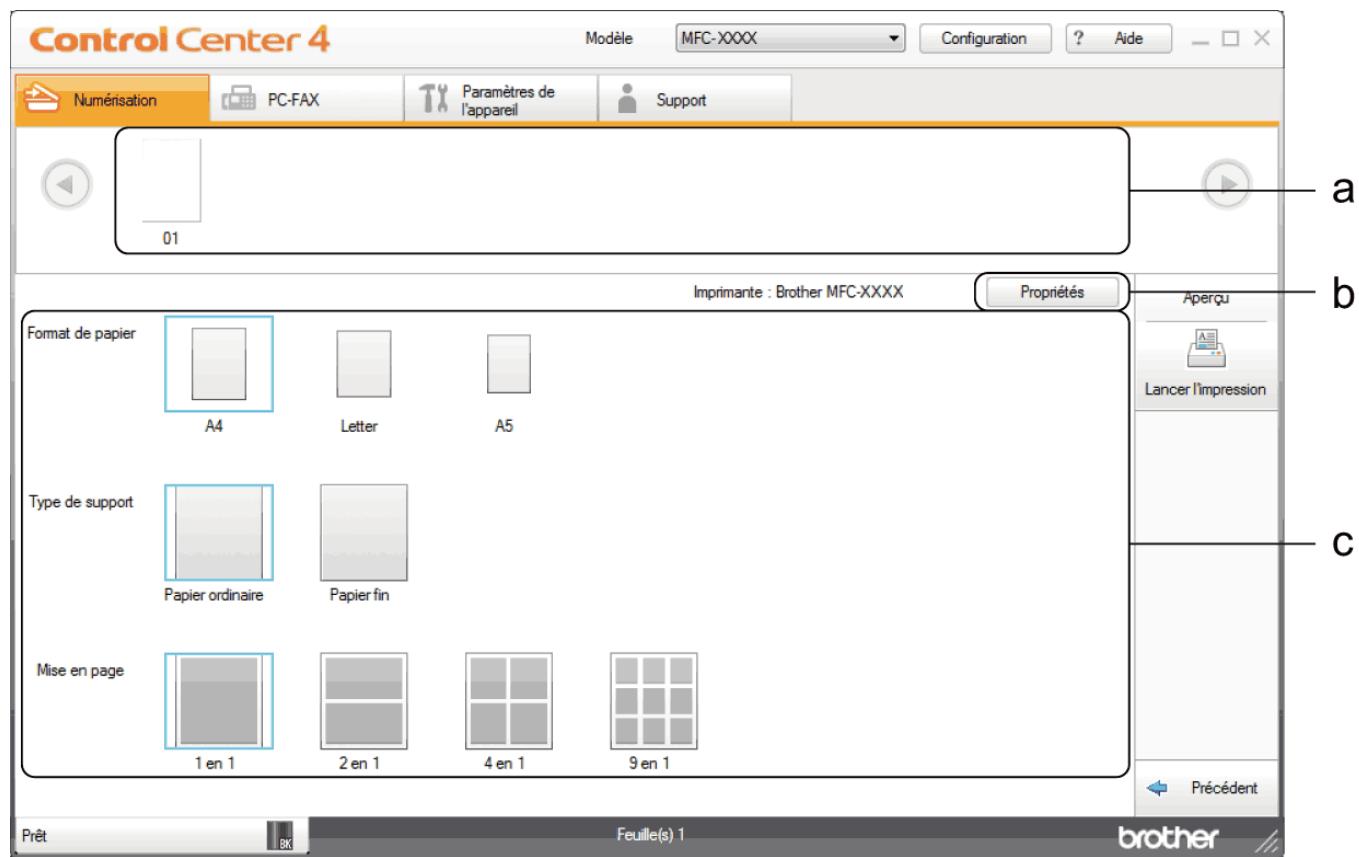The image size is (1359, 857).
Task: Select Papier ordinaire media type
Action: click(218, 532)
